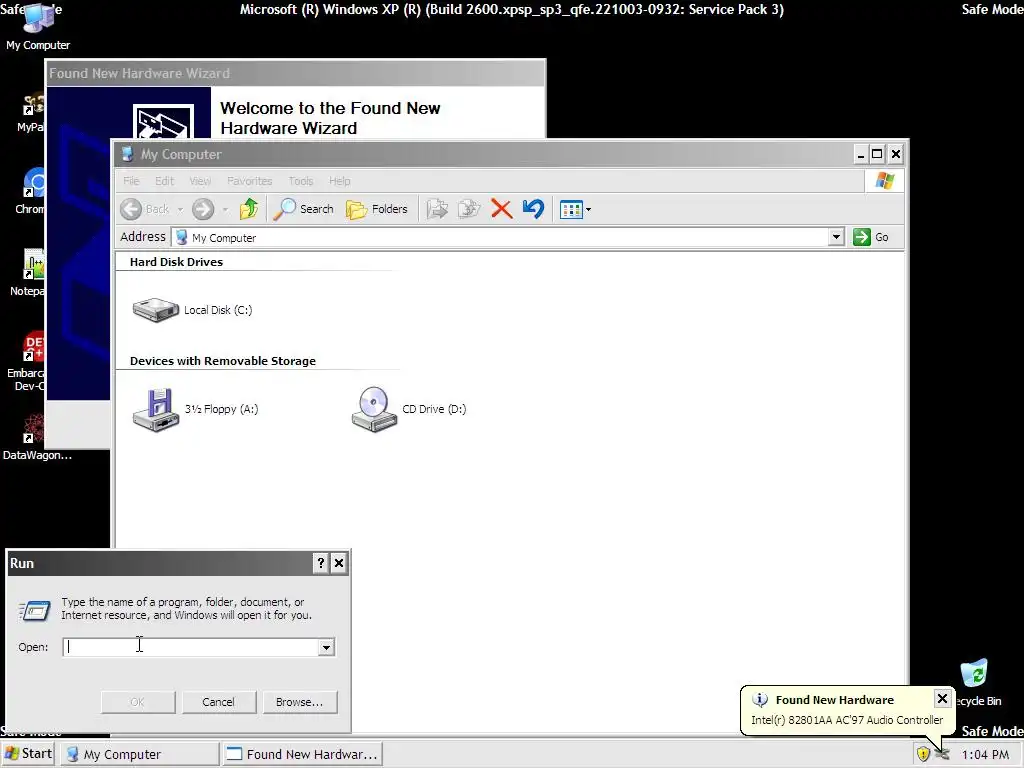This screenshot has width=1024, height=768.
Task: Close the Found New Hardware balloon
Action: click(x=942, y=699)
